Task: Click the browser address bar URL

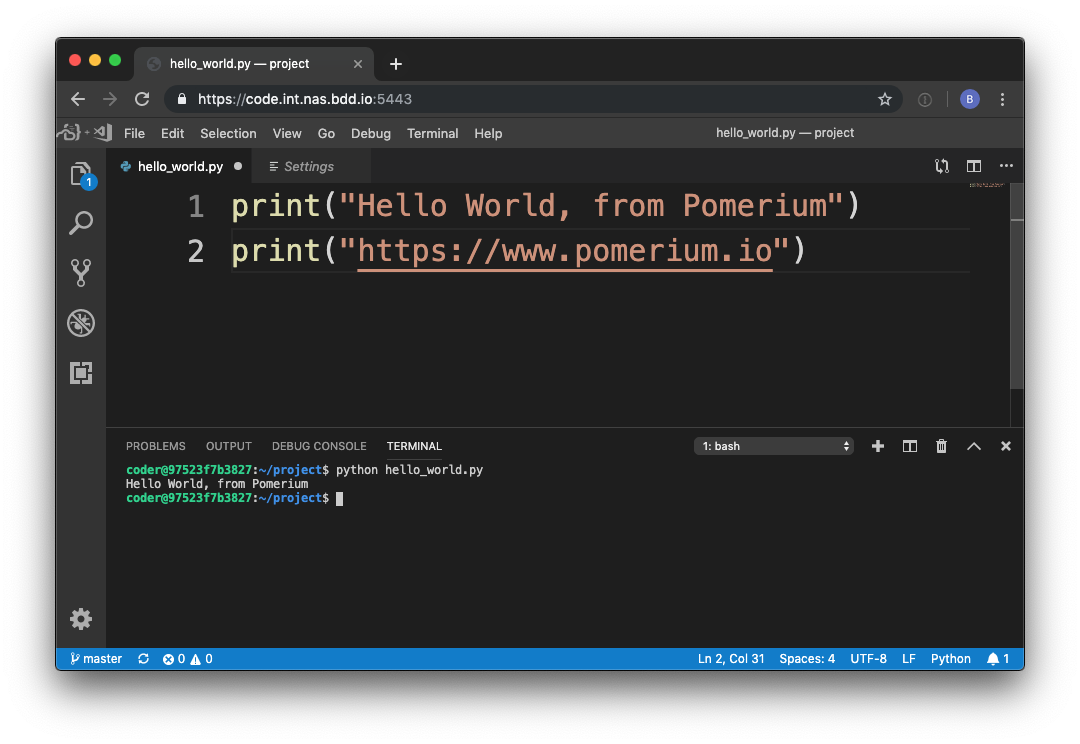Action: 305,99
